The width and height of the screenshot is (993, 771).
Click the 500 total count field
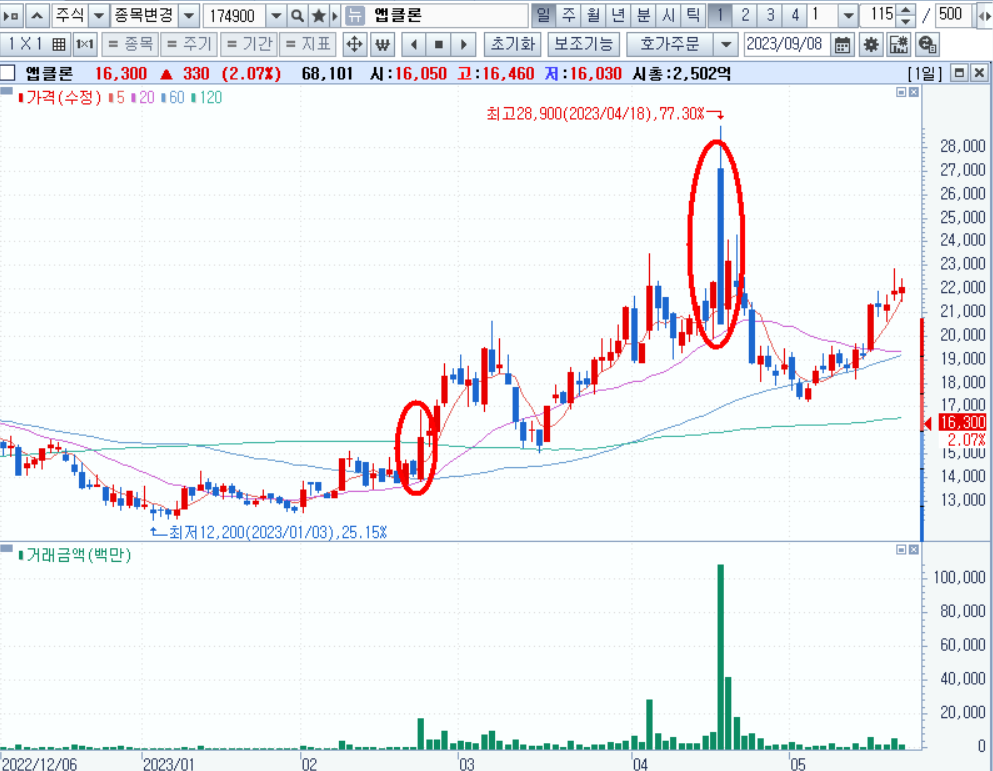click(x=954, y=15)
